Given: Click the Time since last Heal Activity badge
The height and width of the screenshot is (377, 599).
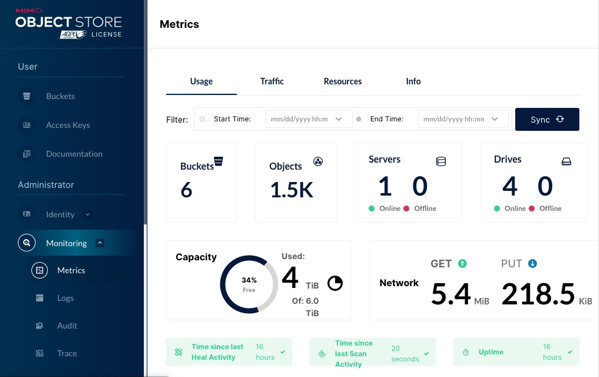Looking at the screenshot, I should click(x=229, y=352).
